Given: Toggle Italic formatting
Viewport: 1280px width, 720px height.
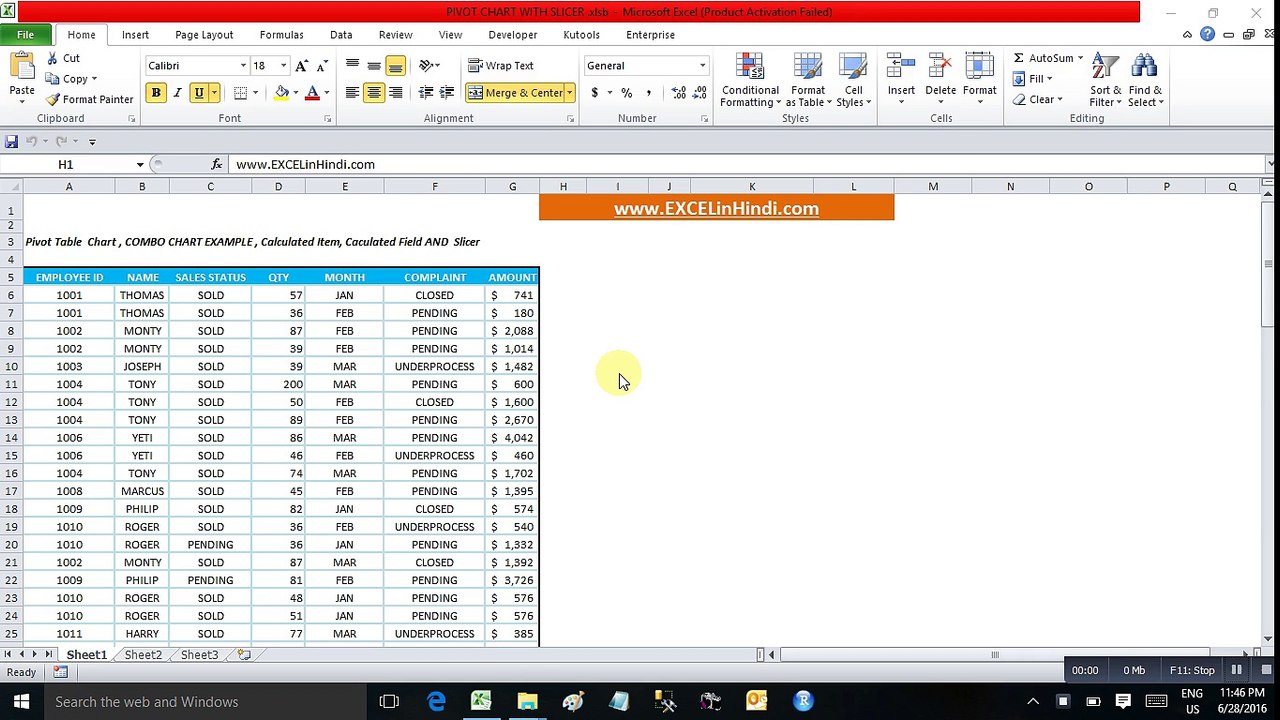Looking at the screenshot, I should [x=178, y=93].
